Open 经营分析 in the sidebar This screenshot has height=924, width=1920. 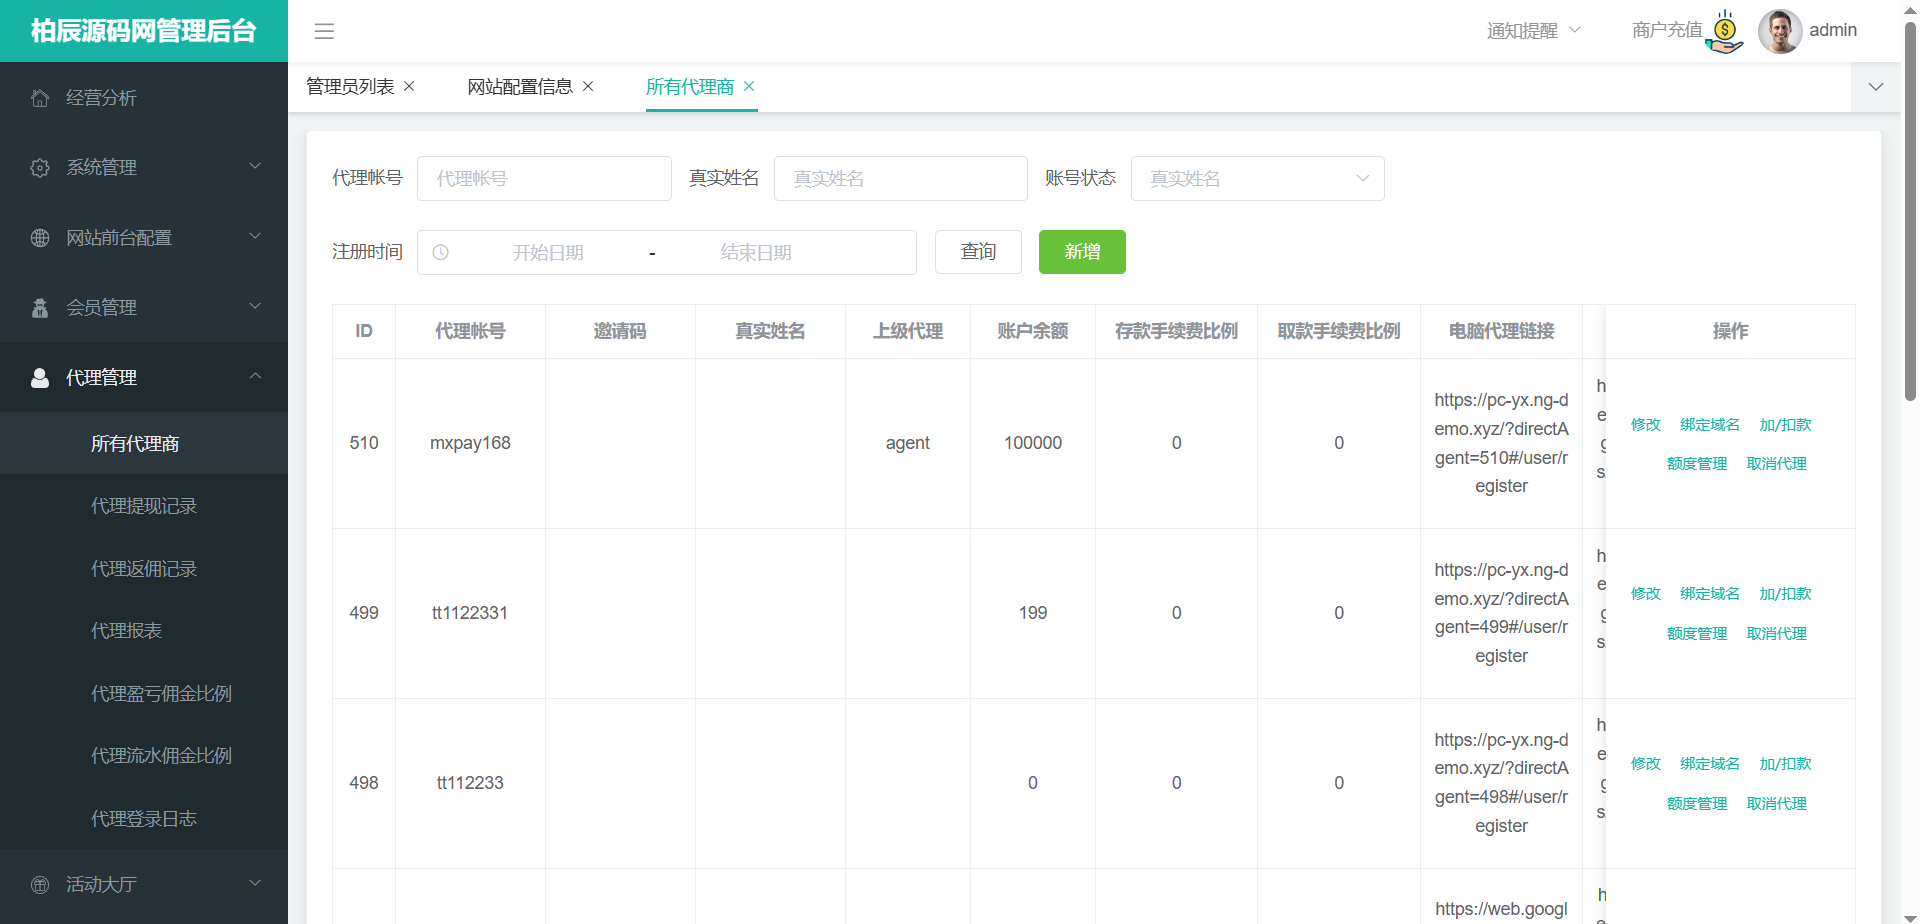pos(144,97)
